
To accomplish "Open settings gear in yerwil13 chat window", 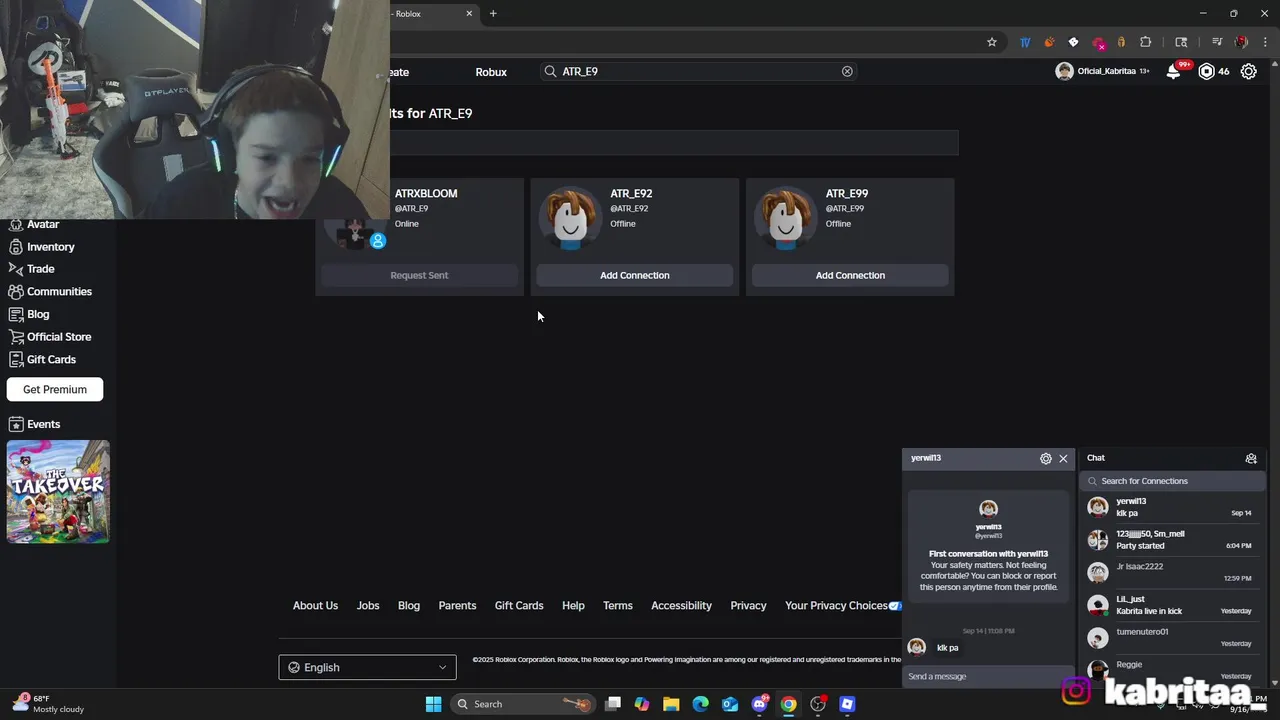I will 1046,458.
